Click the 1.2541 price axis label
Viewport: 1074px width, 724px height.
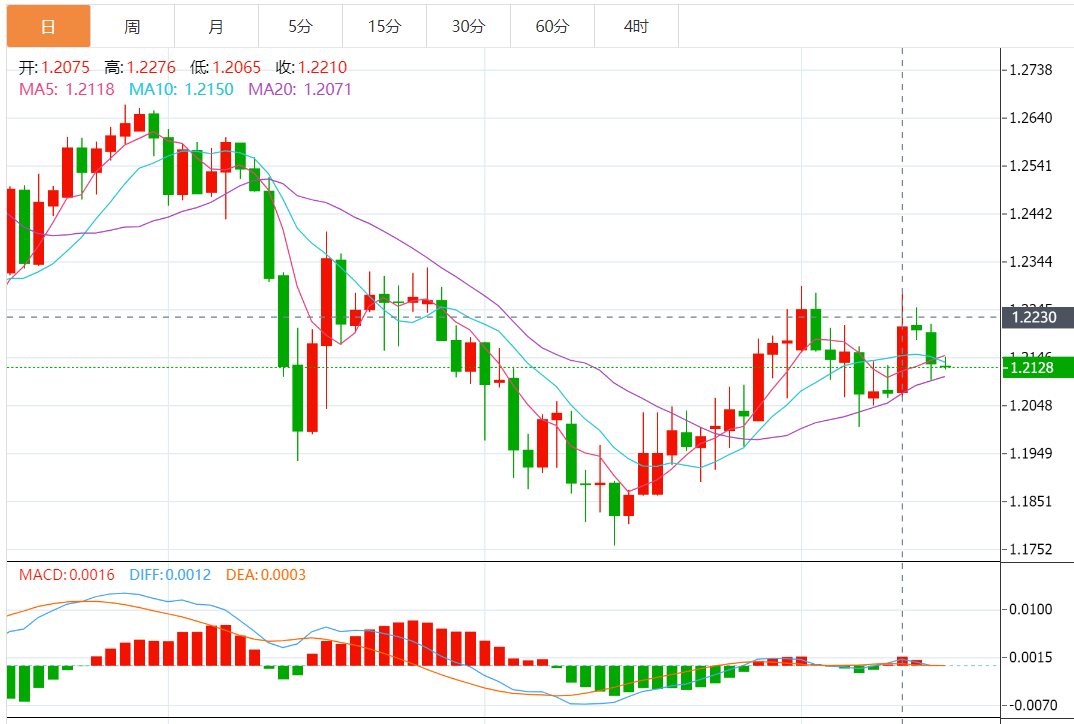coord(1031,166)
